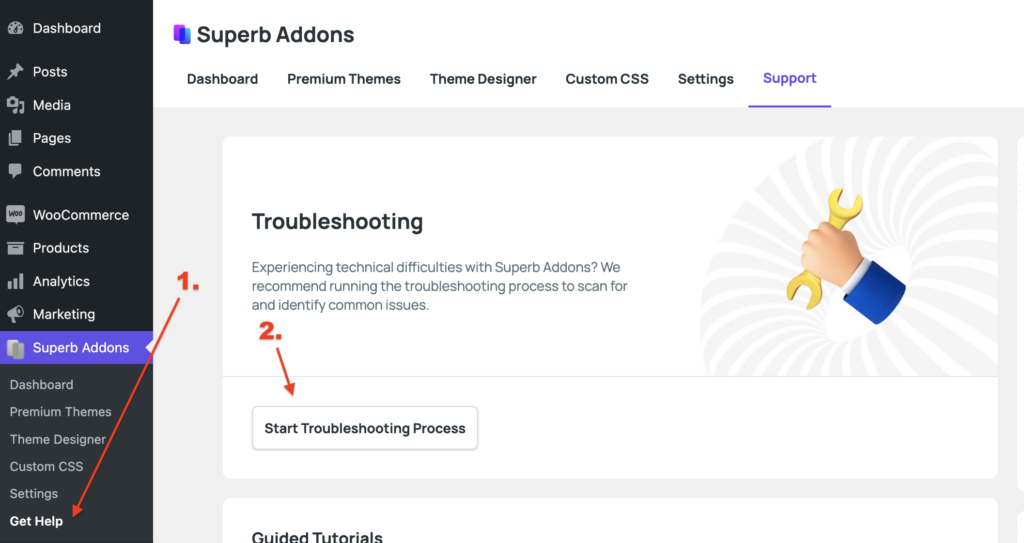
Task: Switch to the Custom CSS tab
Action: (x=607, y=79)
